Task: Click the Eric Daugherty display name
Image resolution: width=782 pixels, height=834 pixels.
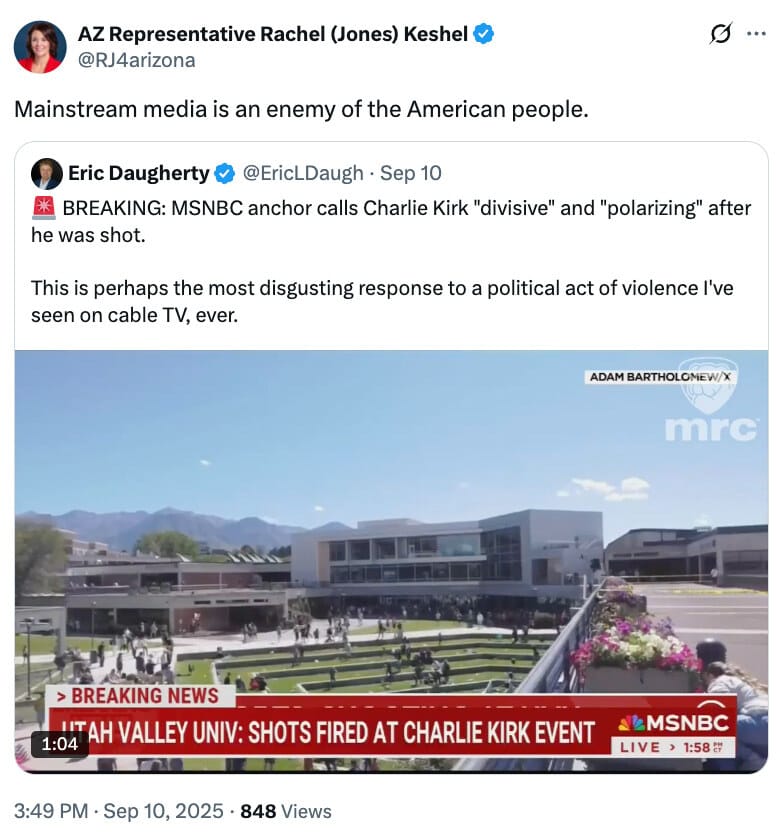Action: [x=139, y=173]
